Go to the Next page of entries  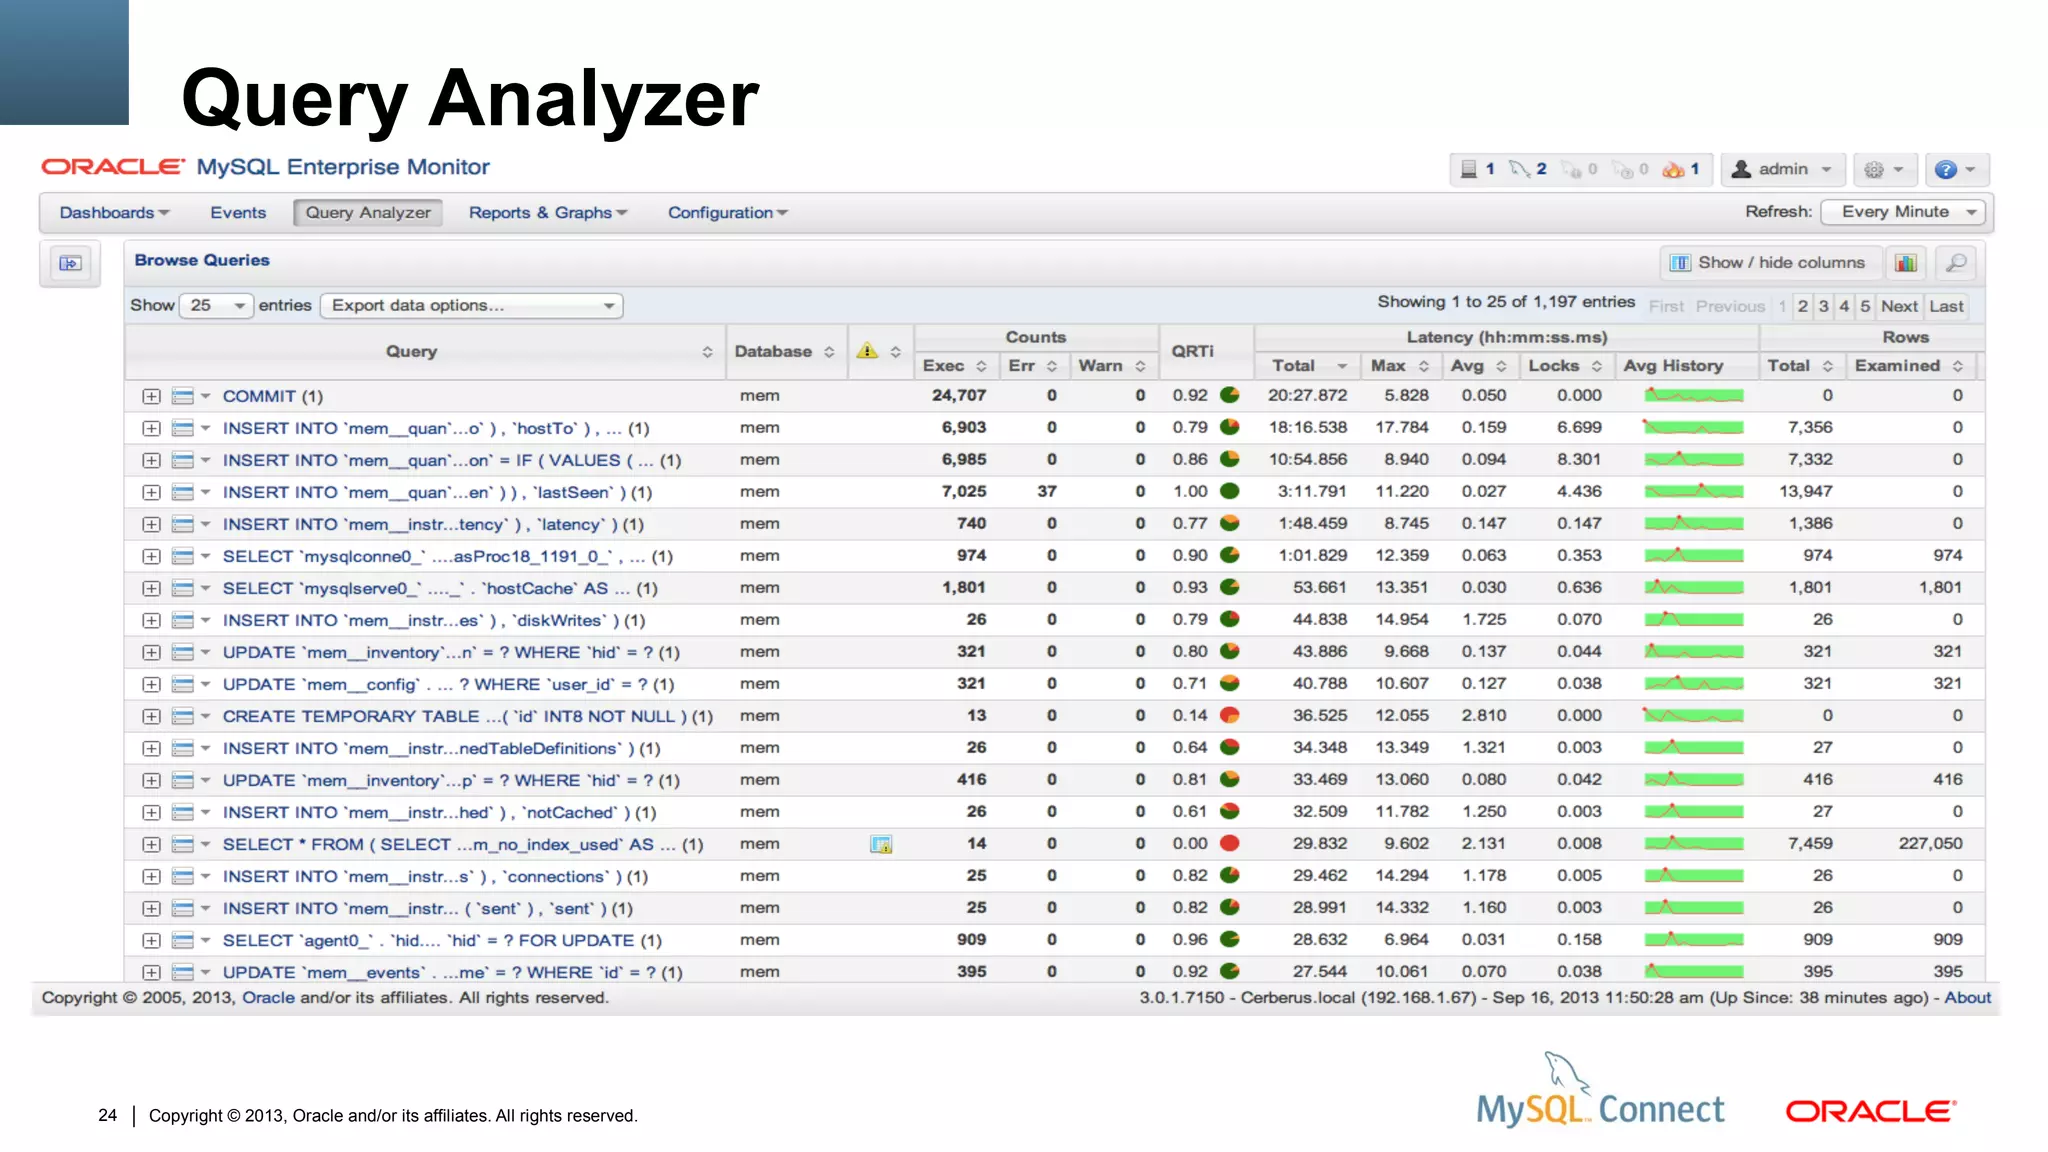tap(1899, 307)
